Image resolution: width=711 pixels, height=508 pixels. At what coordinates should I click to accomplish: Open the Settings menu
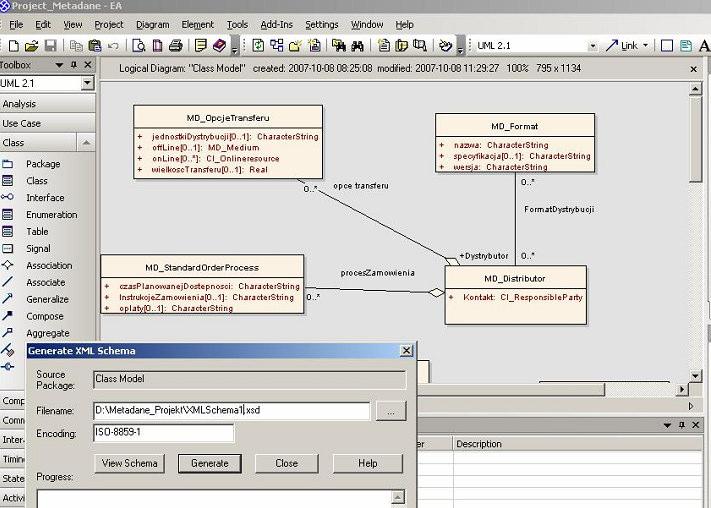321,24
